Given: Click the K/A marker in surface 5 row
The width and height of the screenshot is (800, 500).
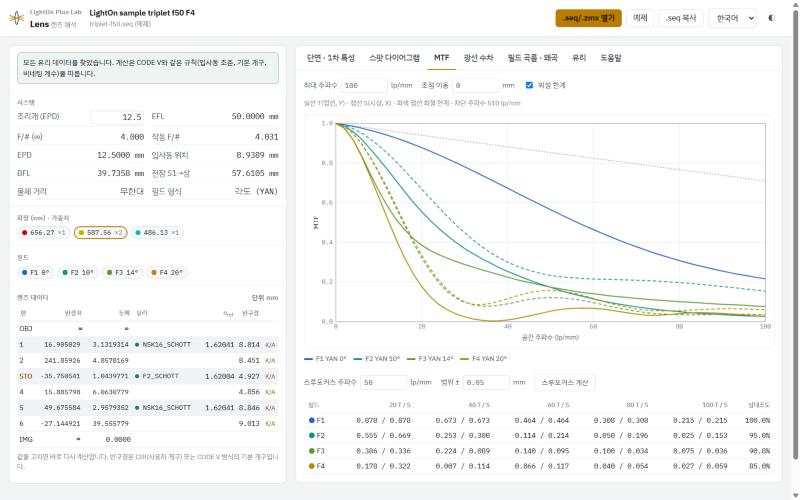Looking at the screenshot, I should coord(270,408).
